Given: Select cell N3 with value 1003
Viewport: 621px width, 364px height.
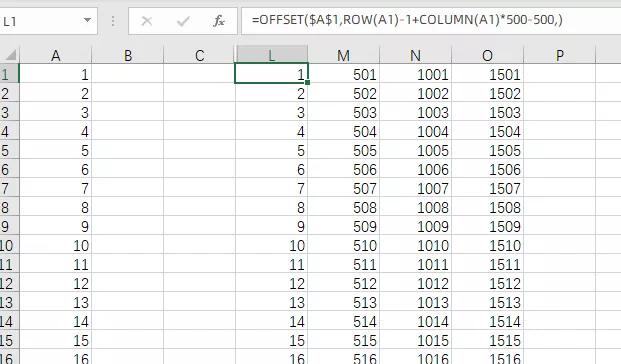Looking at the screenshot, I should (416, 112).
